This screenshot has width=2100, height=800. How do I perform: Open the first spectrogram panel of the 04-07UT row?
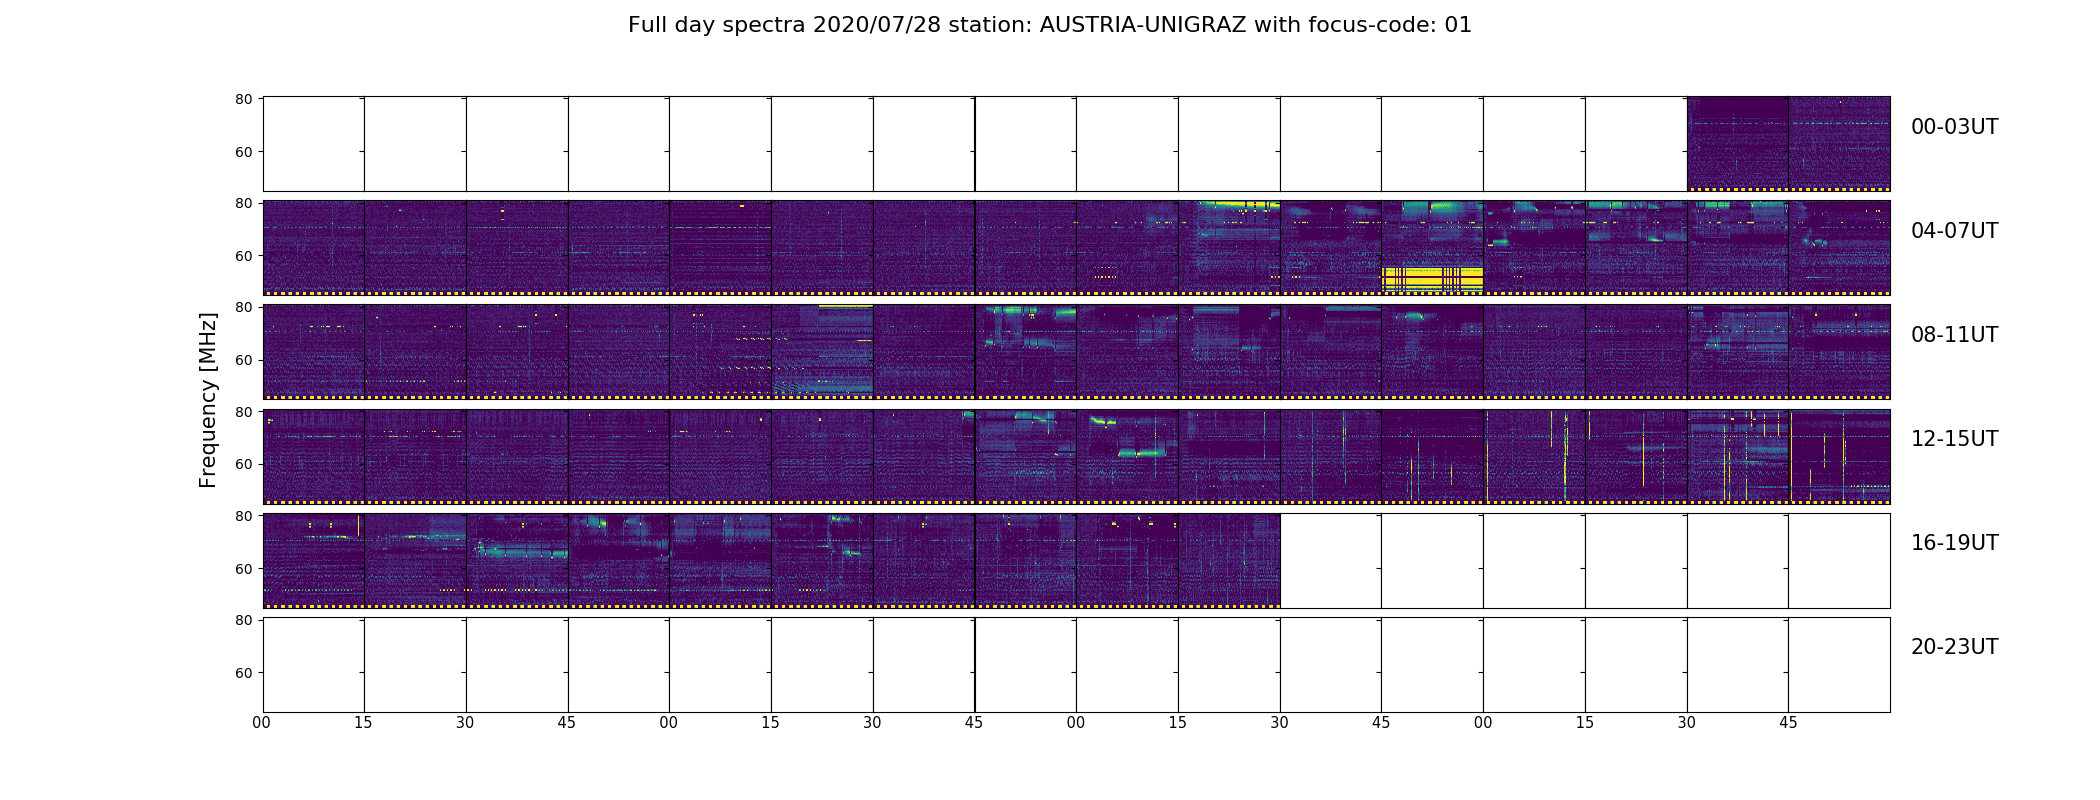click(x=313, y=248)
